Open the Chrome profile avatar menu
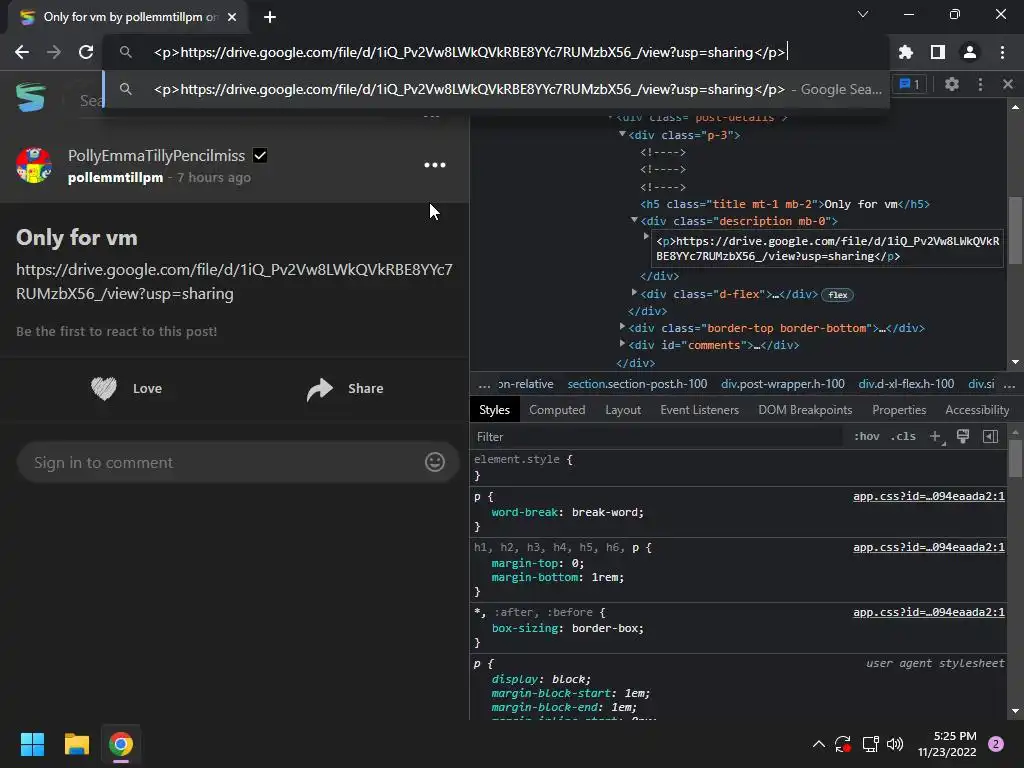Image resolution: width=1024 pixels, height=768 pixels. [970, 52]
